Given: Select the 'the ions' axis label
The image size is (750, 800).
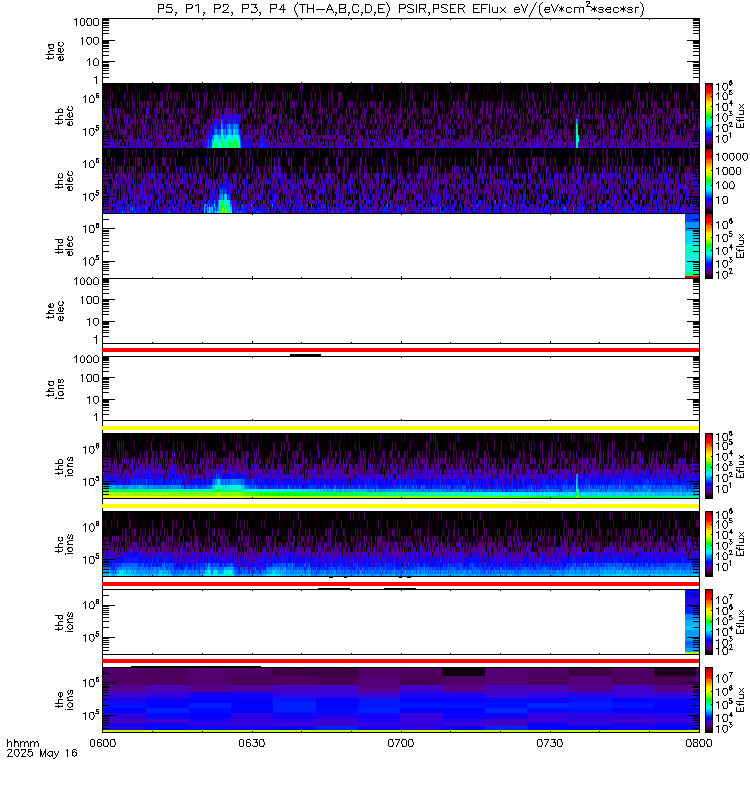Looking at the screenshot, I should [x=64, y=700].
